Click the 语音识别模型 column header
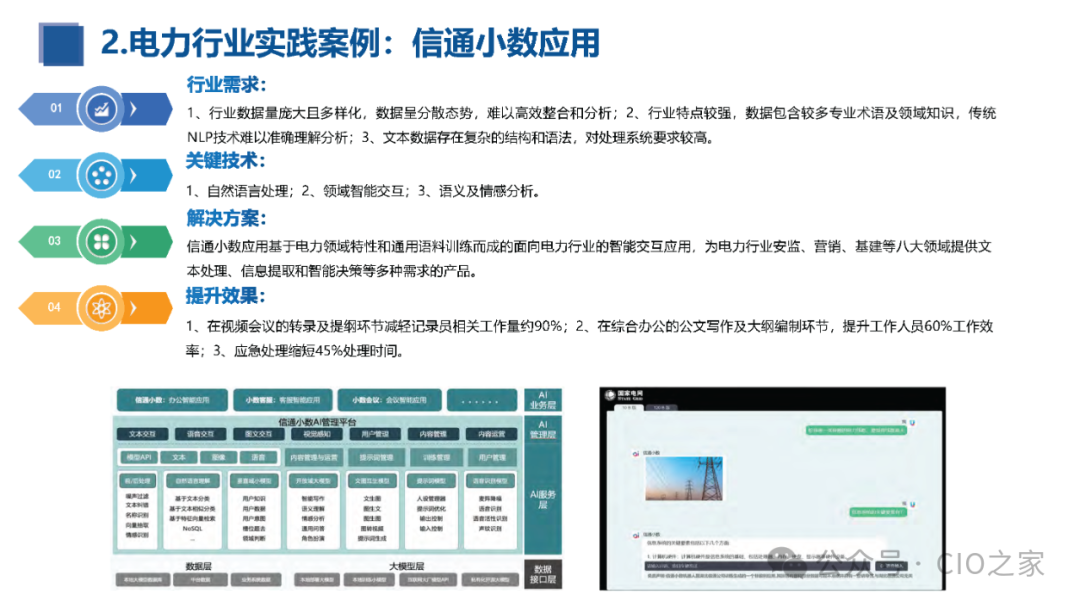 490,481
